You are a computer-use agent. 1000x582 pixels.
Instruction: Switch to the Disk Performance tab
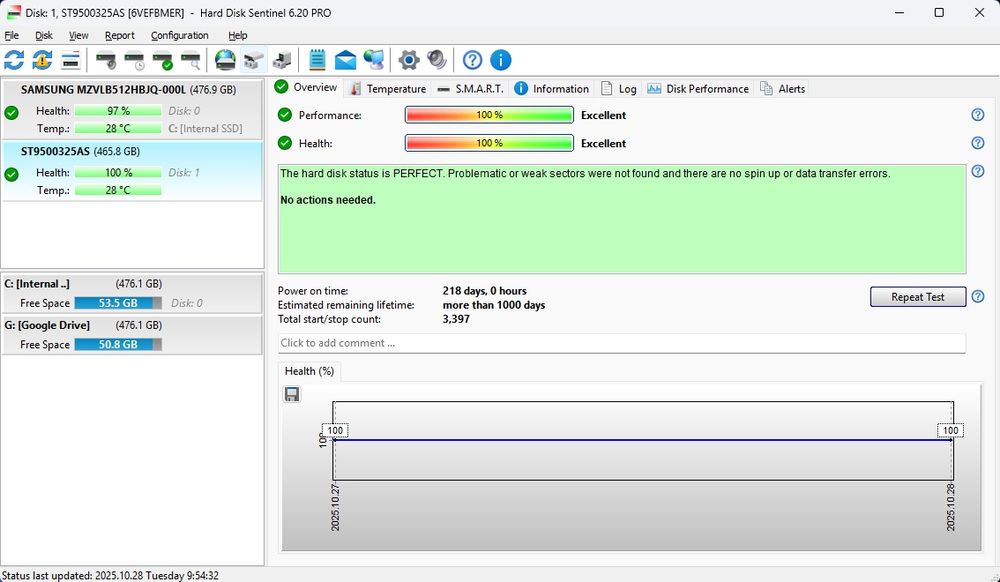698,89
